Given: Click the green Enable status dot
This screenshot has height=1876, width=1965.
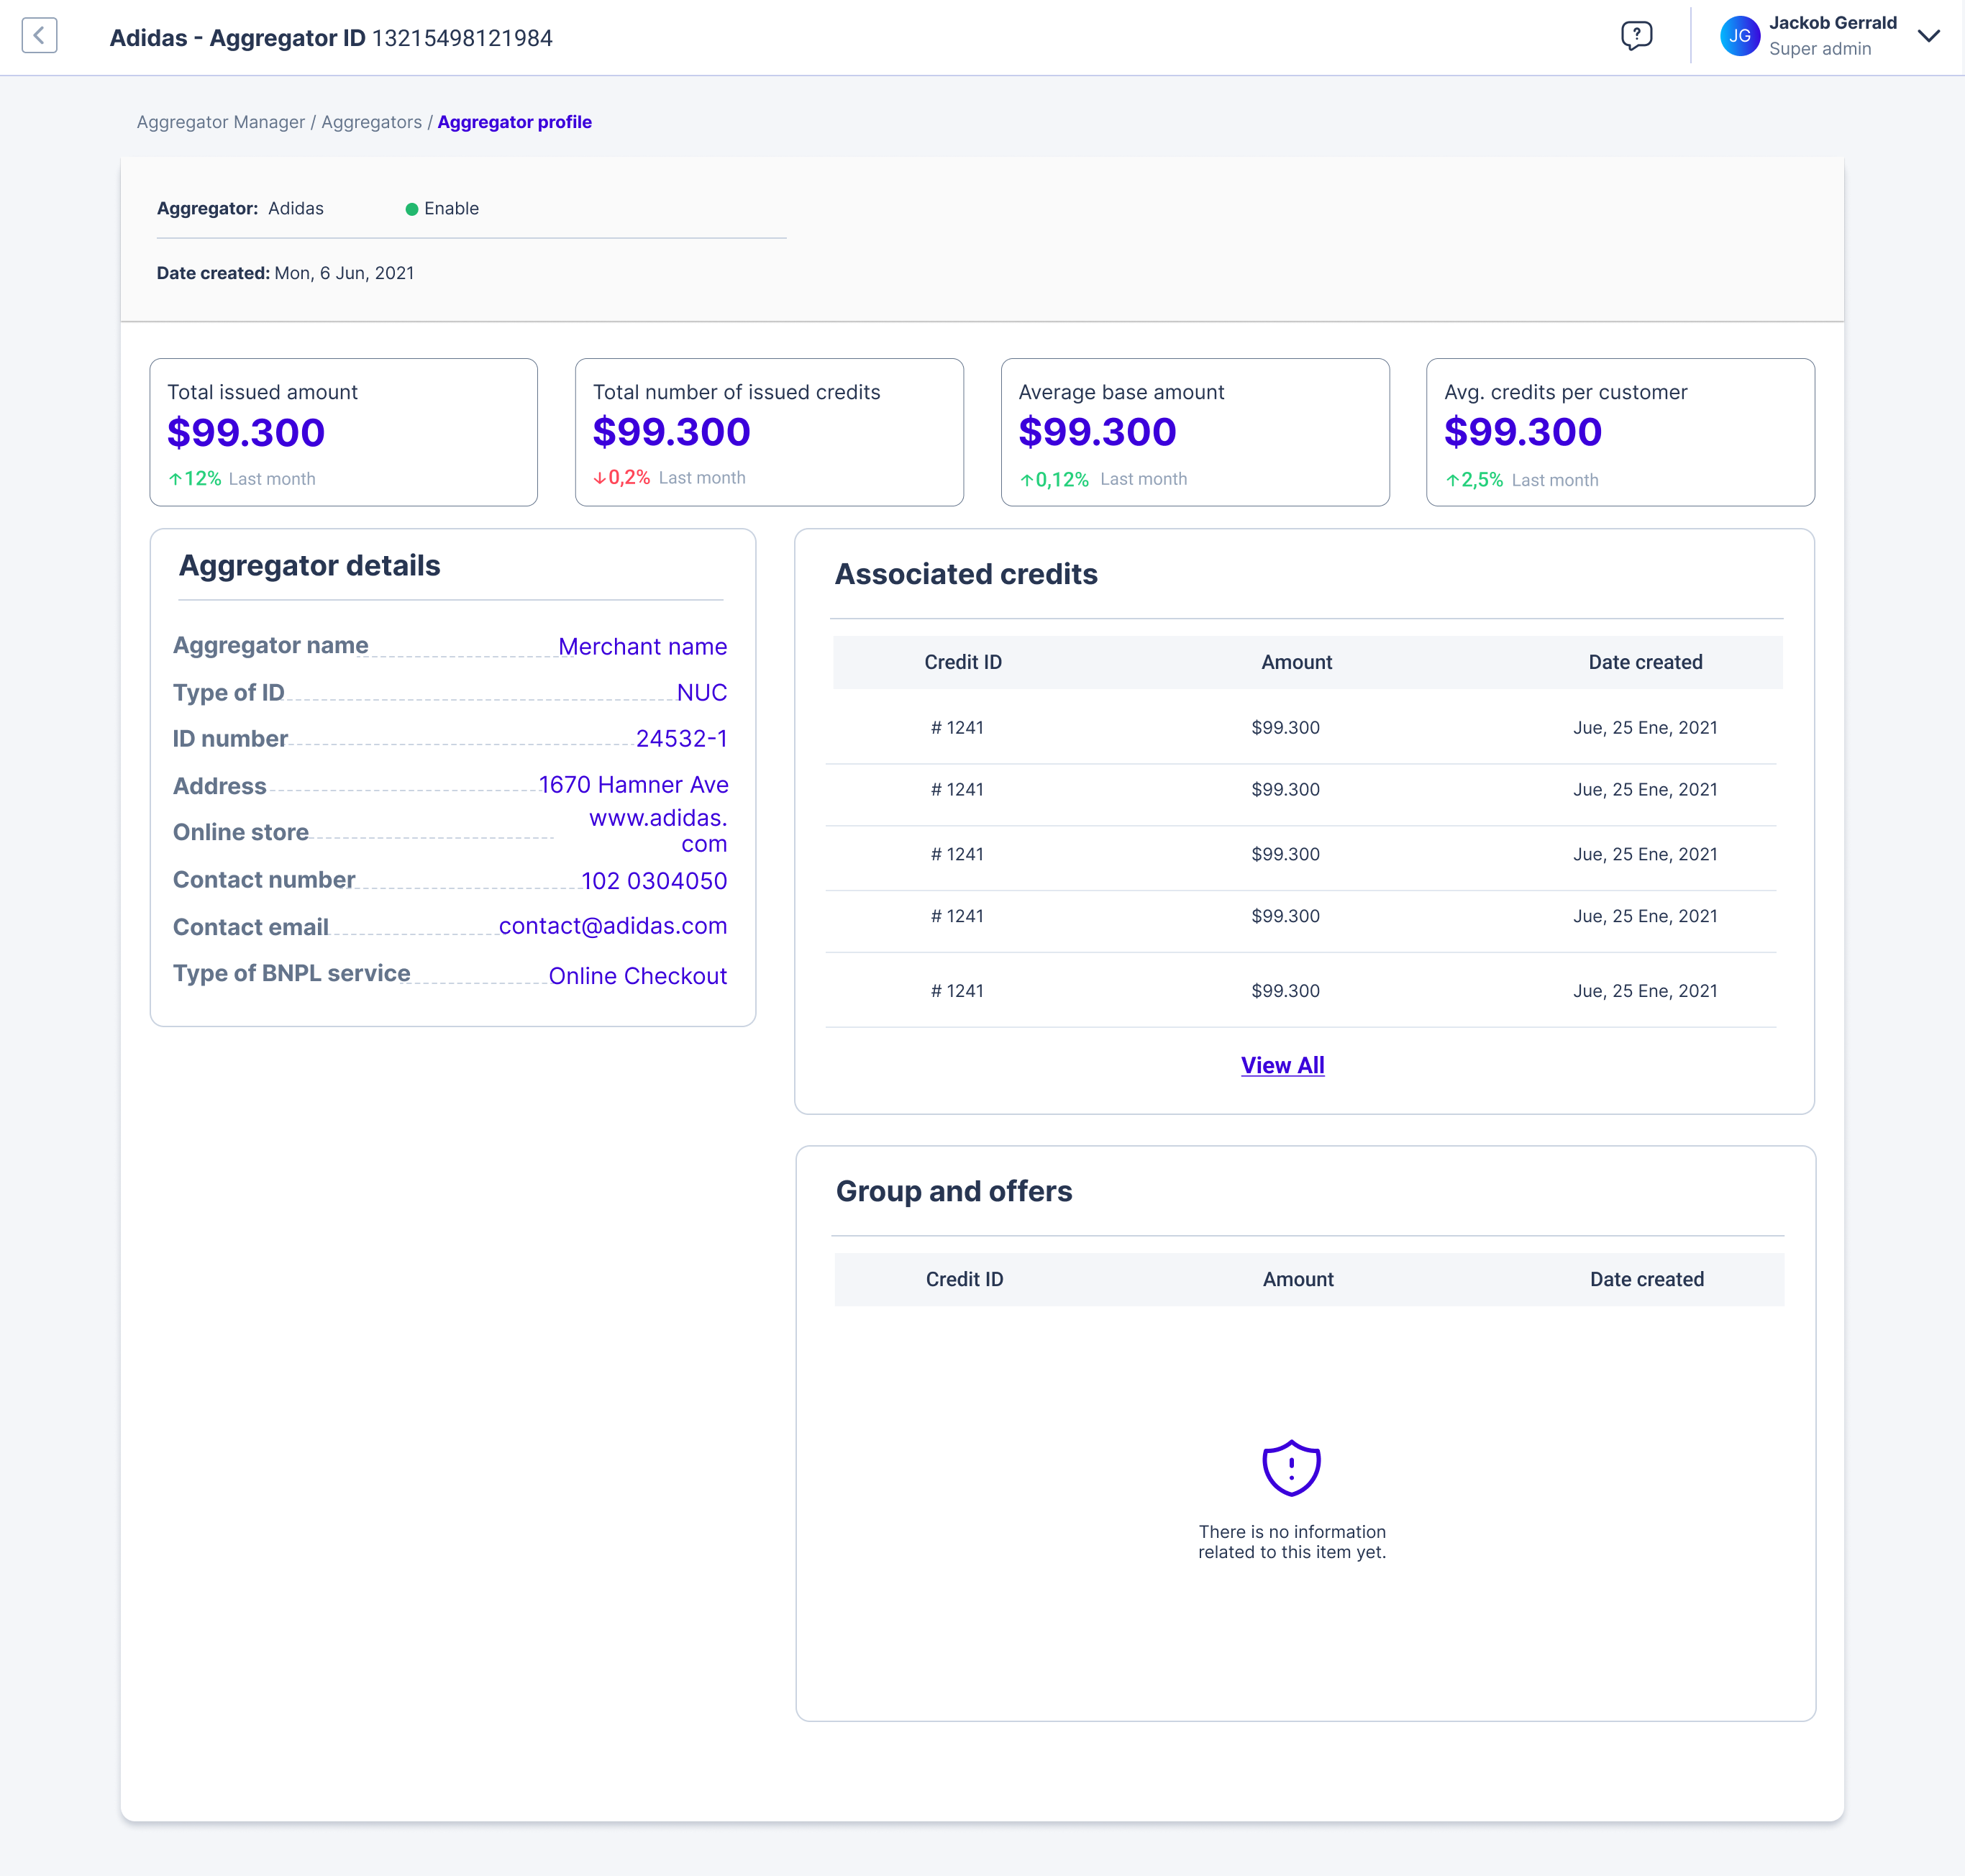Looking at the screenshot, I should pyautogui.click(x=411, y=209).
